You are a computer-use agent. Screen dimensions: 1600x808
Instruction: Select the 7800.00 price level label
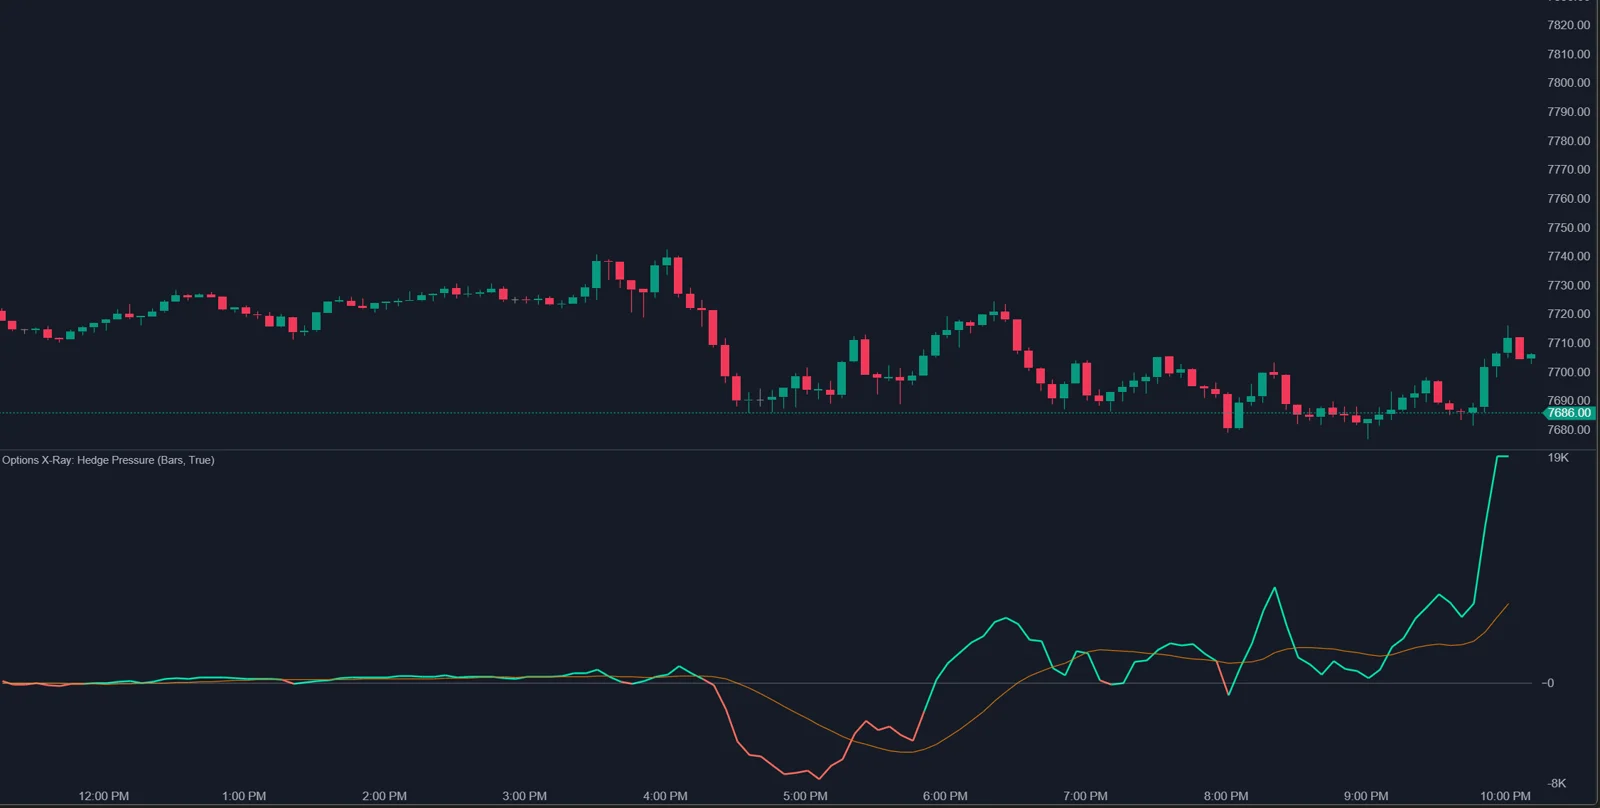pos(1568,83)
